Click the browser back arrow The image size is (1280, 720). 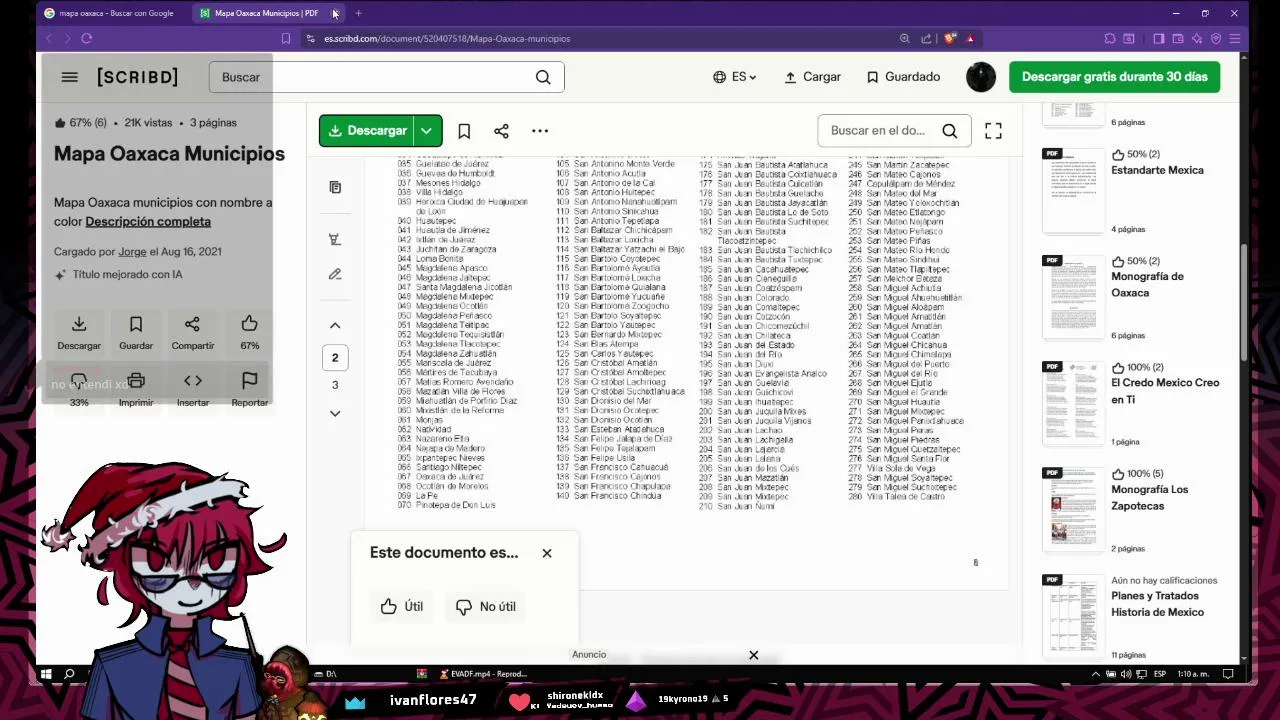point(48,38)
